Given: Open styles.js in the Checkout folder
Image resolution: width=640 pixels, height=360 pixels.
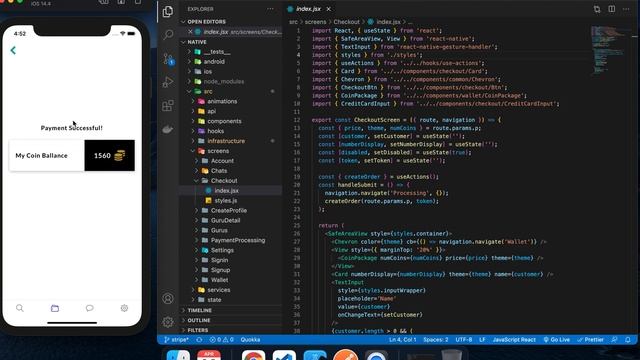Looking at the screenshot, I should coord(226,201).
